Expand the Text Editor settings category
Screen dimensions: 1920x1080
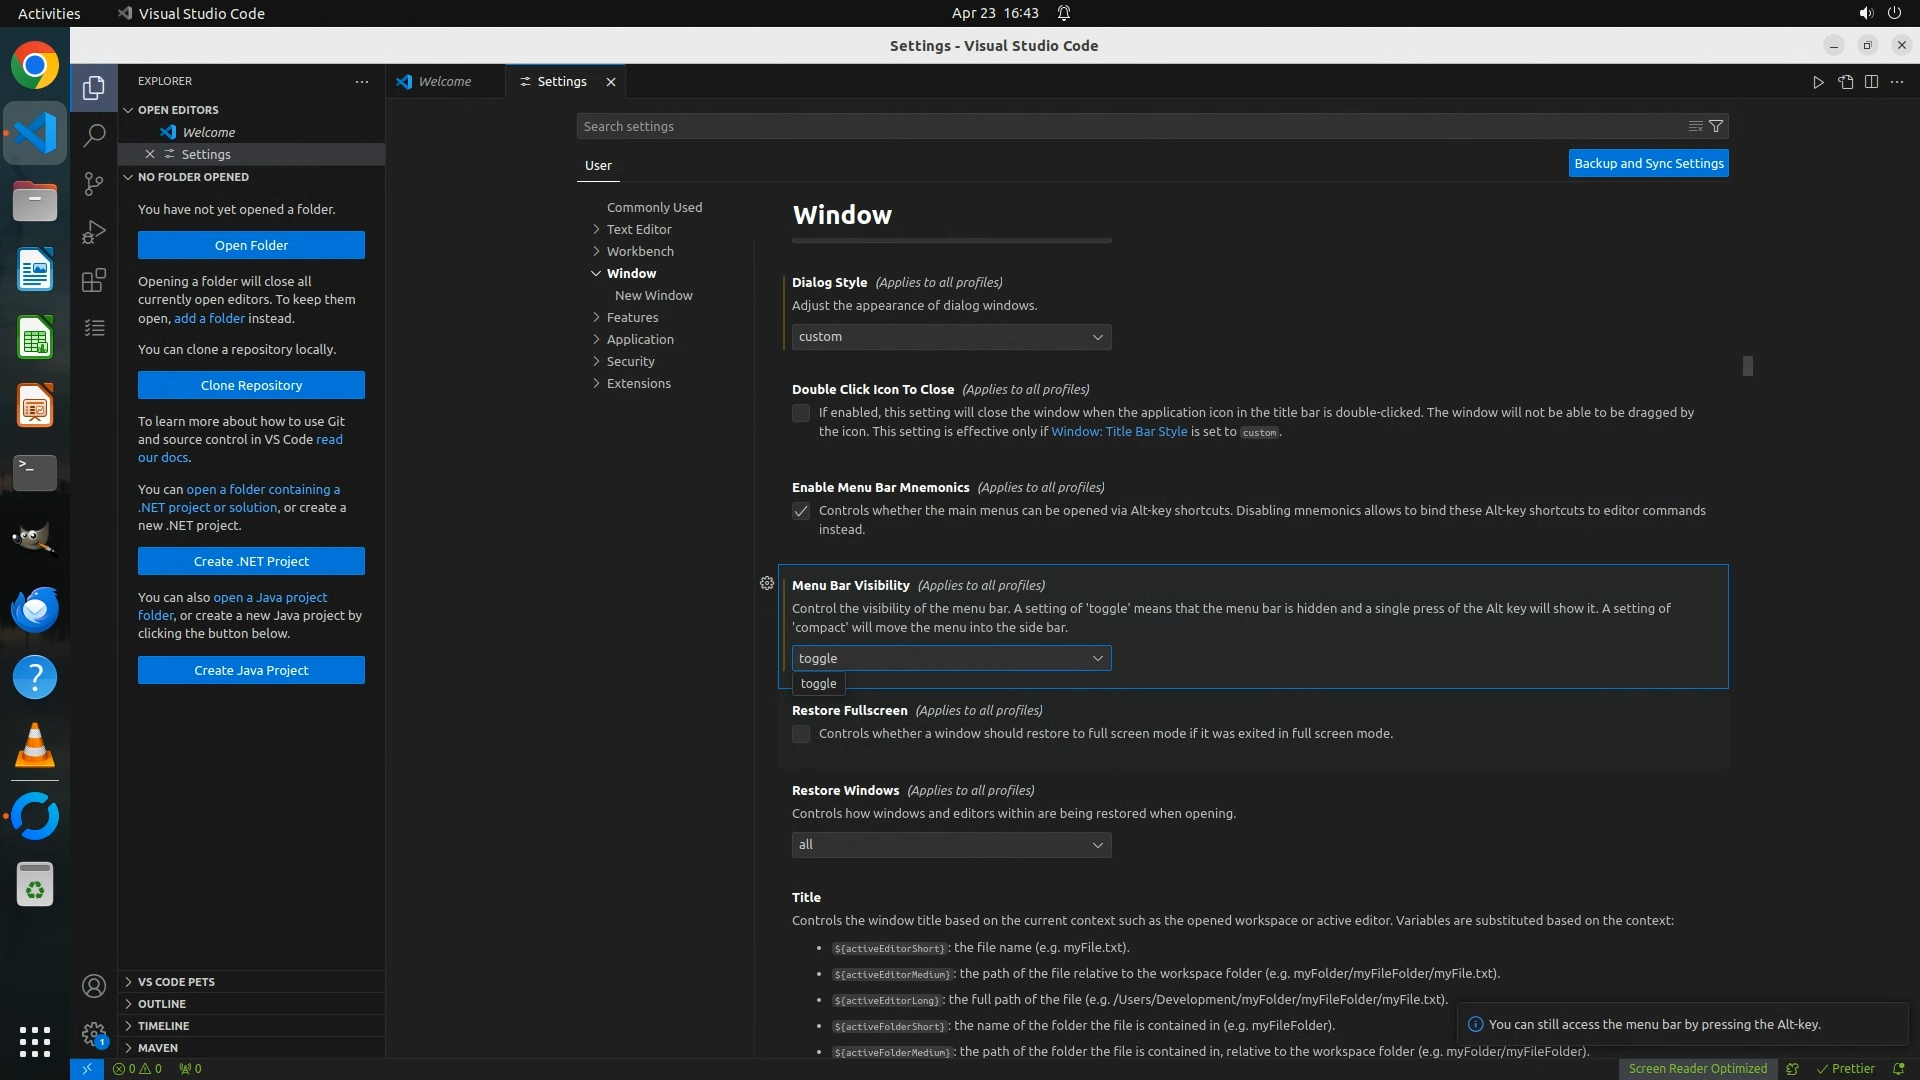[x=639, y=229]
